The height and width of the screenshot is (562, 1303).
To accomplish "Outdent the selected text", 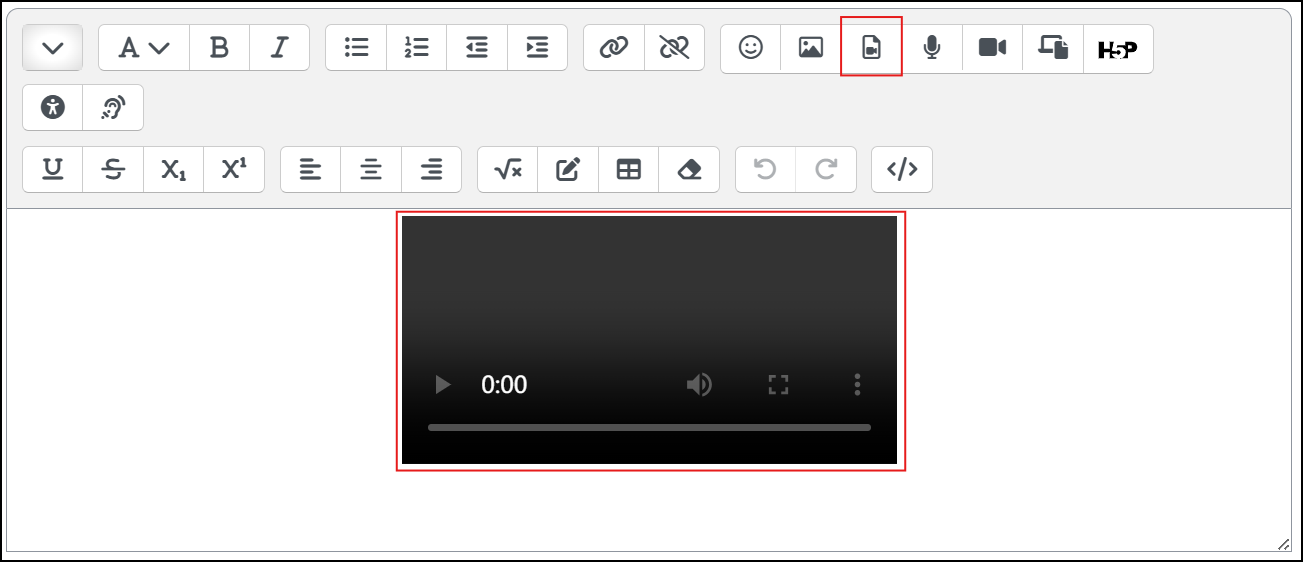I will 477,48.
